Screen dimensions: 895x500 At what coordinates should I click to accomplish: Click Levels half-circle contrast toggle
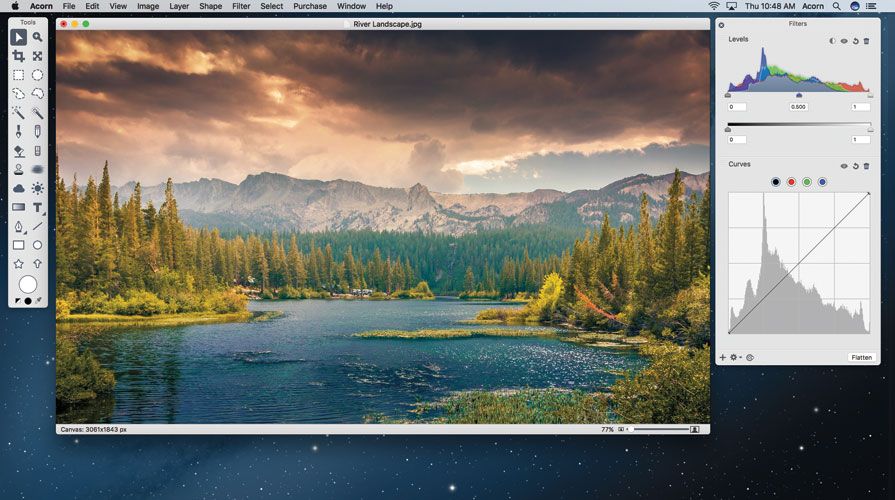point(832,41)
